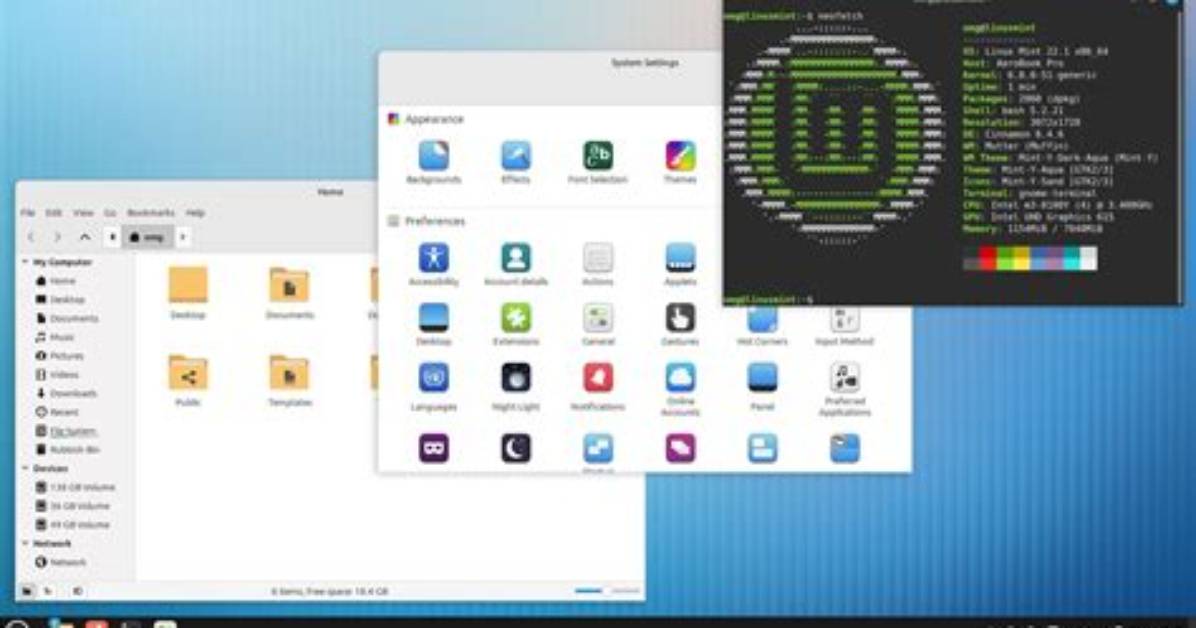The height and width of the screenshot is (628, 1196).
Task: Open the View menu in file manager
Action: [83, 213]
